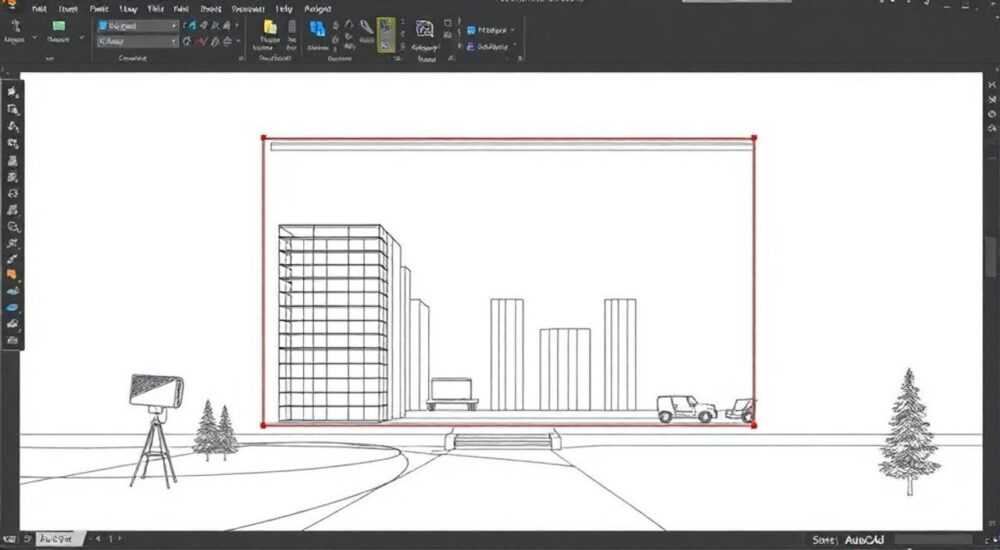
Task: Click the yellow-green highlighted ribbon button
Action: [x=385, y=35]
